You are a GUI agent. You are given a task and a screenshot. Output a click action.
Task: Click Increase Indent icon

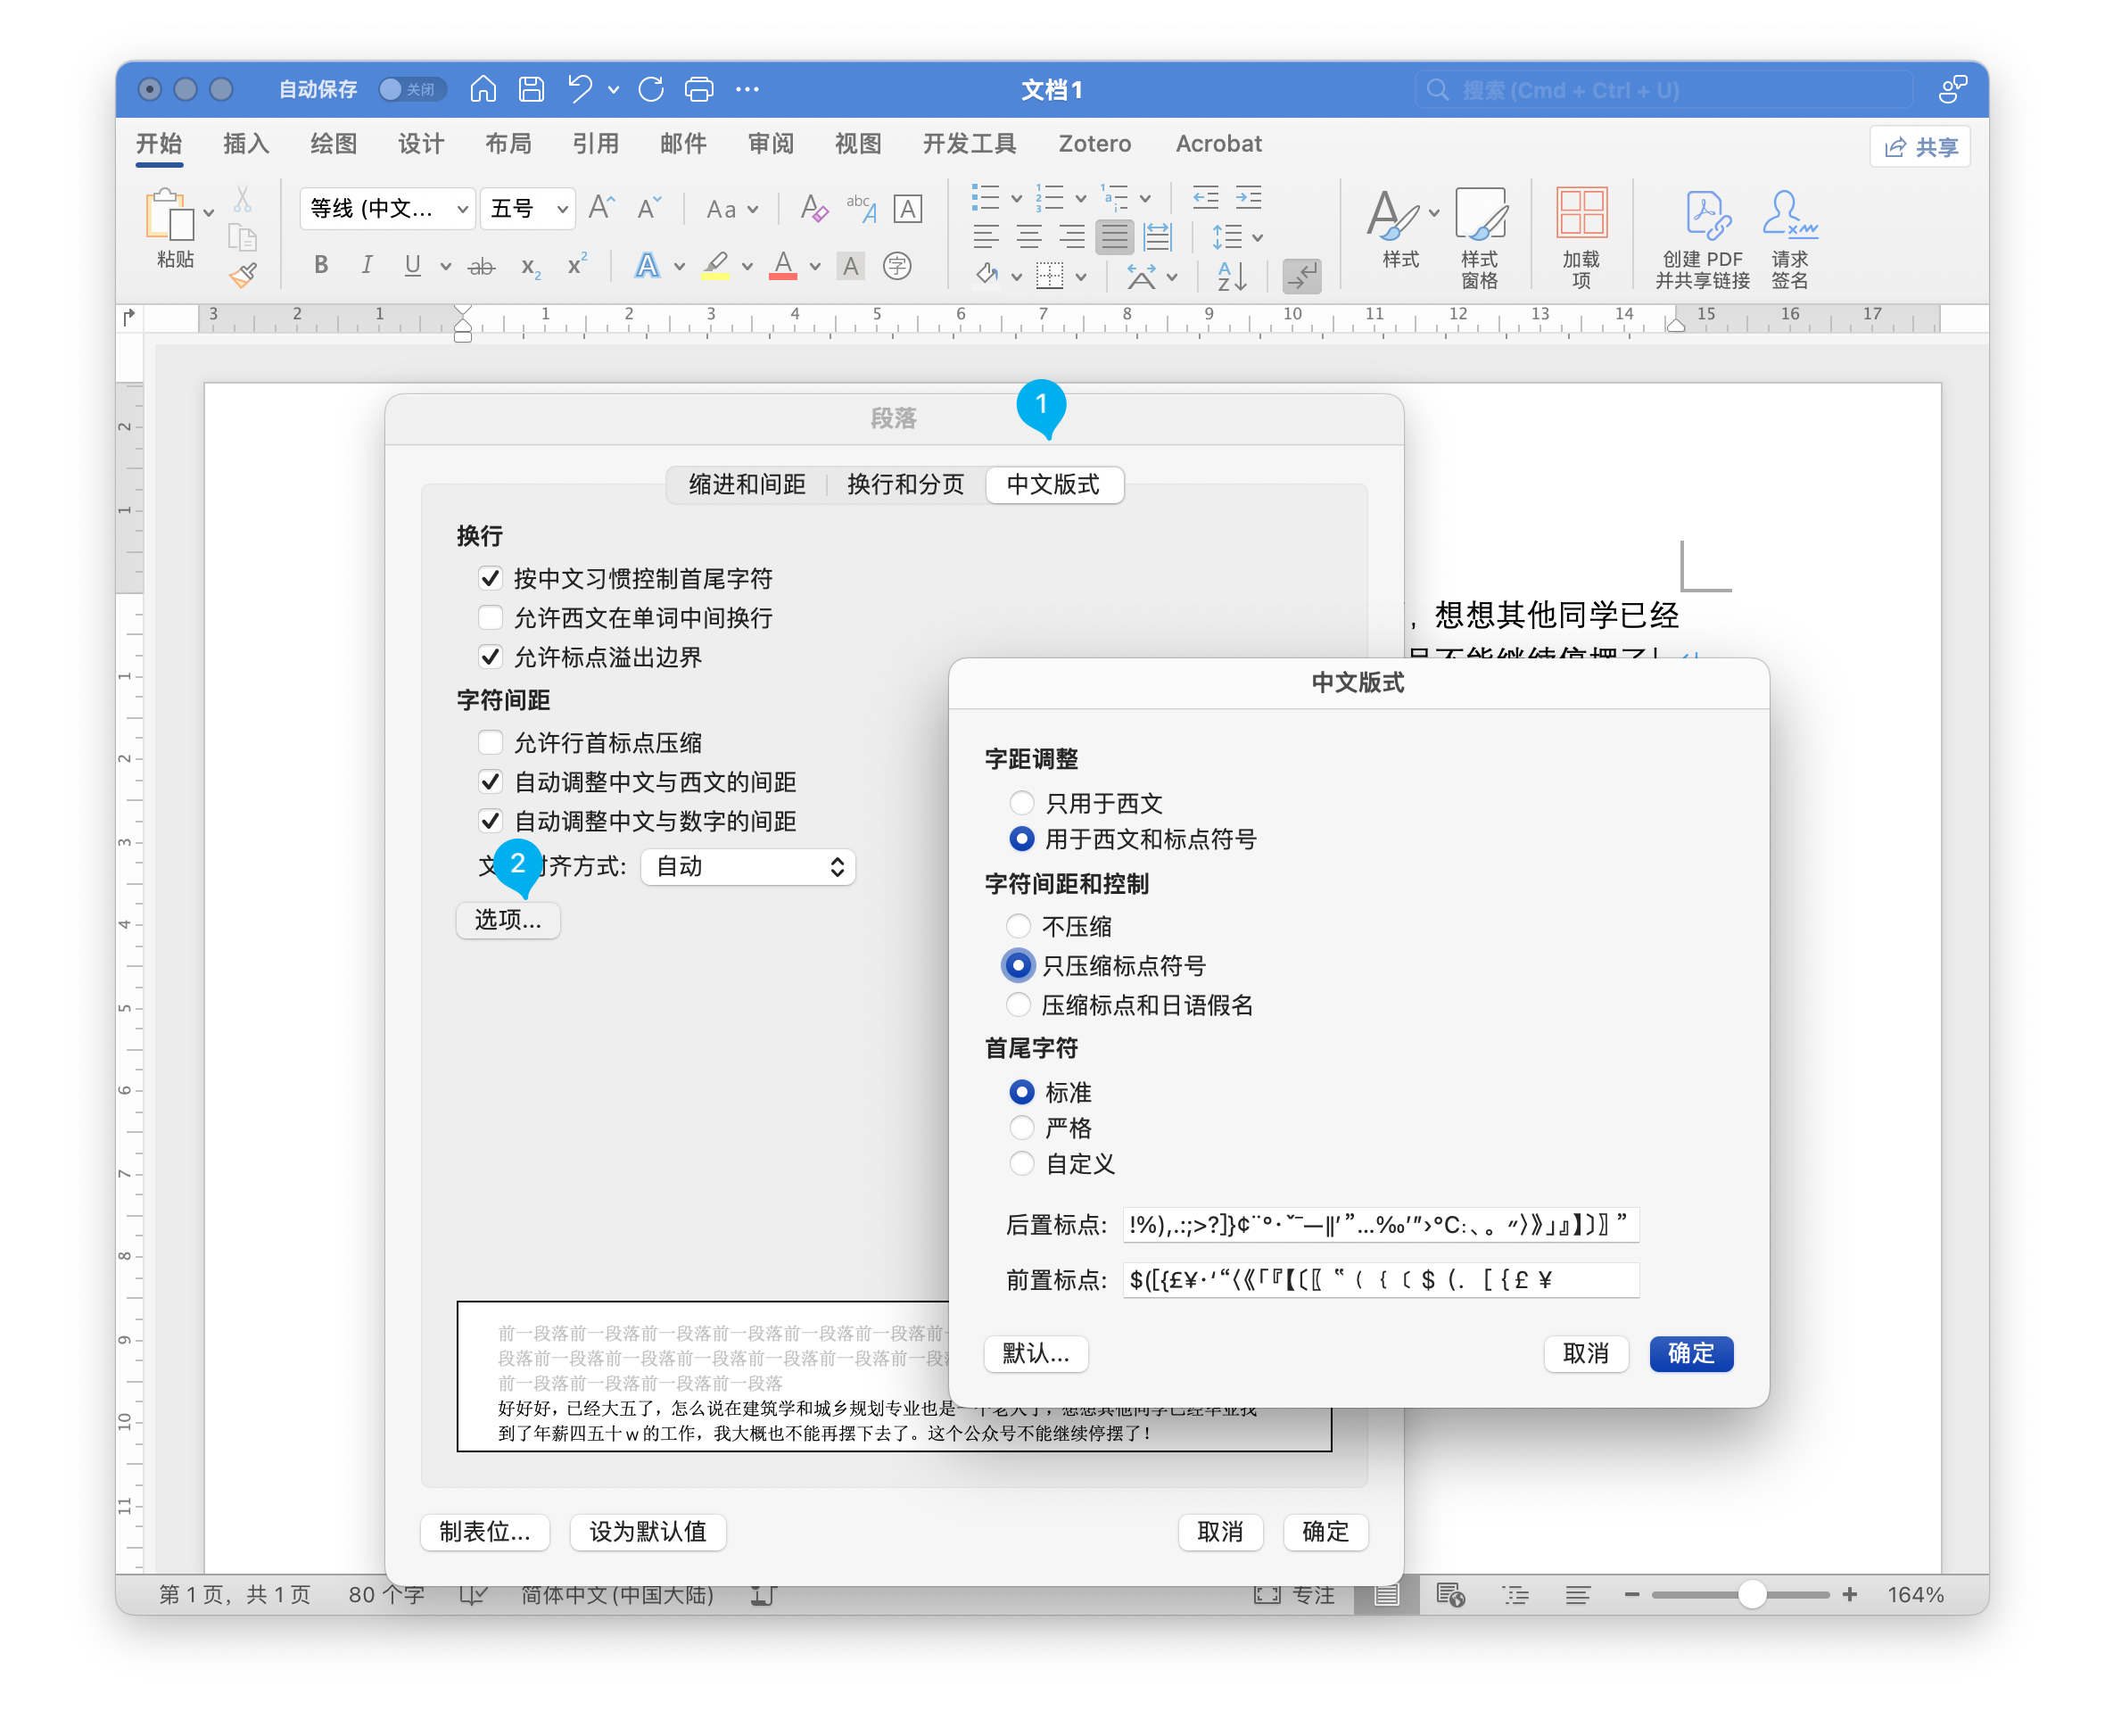1248,197
